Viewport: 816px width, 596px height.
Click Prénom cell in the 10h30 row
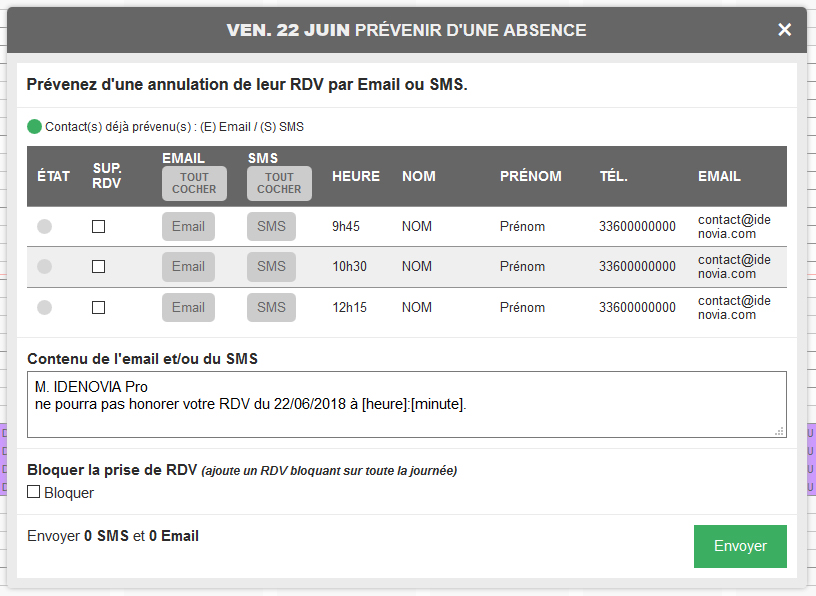coord(522,267)
